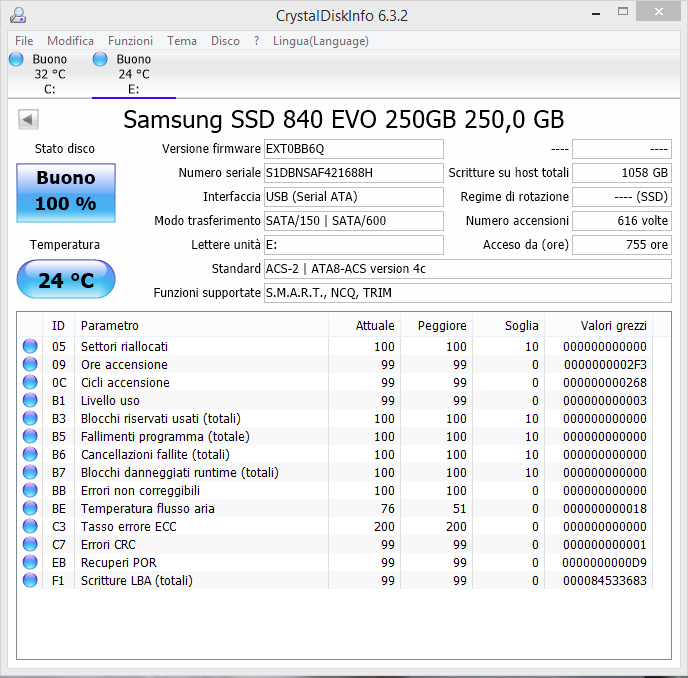Click the blue status orb for drive E:
Viewport: 688px width, 678px height.
(x=100, y=59)
